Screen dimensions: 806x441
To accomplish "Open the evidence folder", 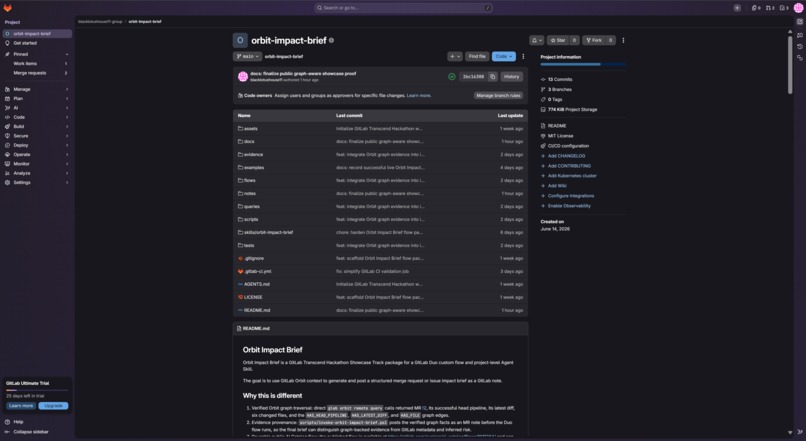I will [253, 154].
